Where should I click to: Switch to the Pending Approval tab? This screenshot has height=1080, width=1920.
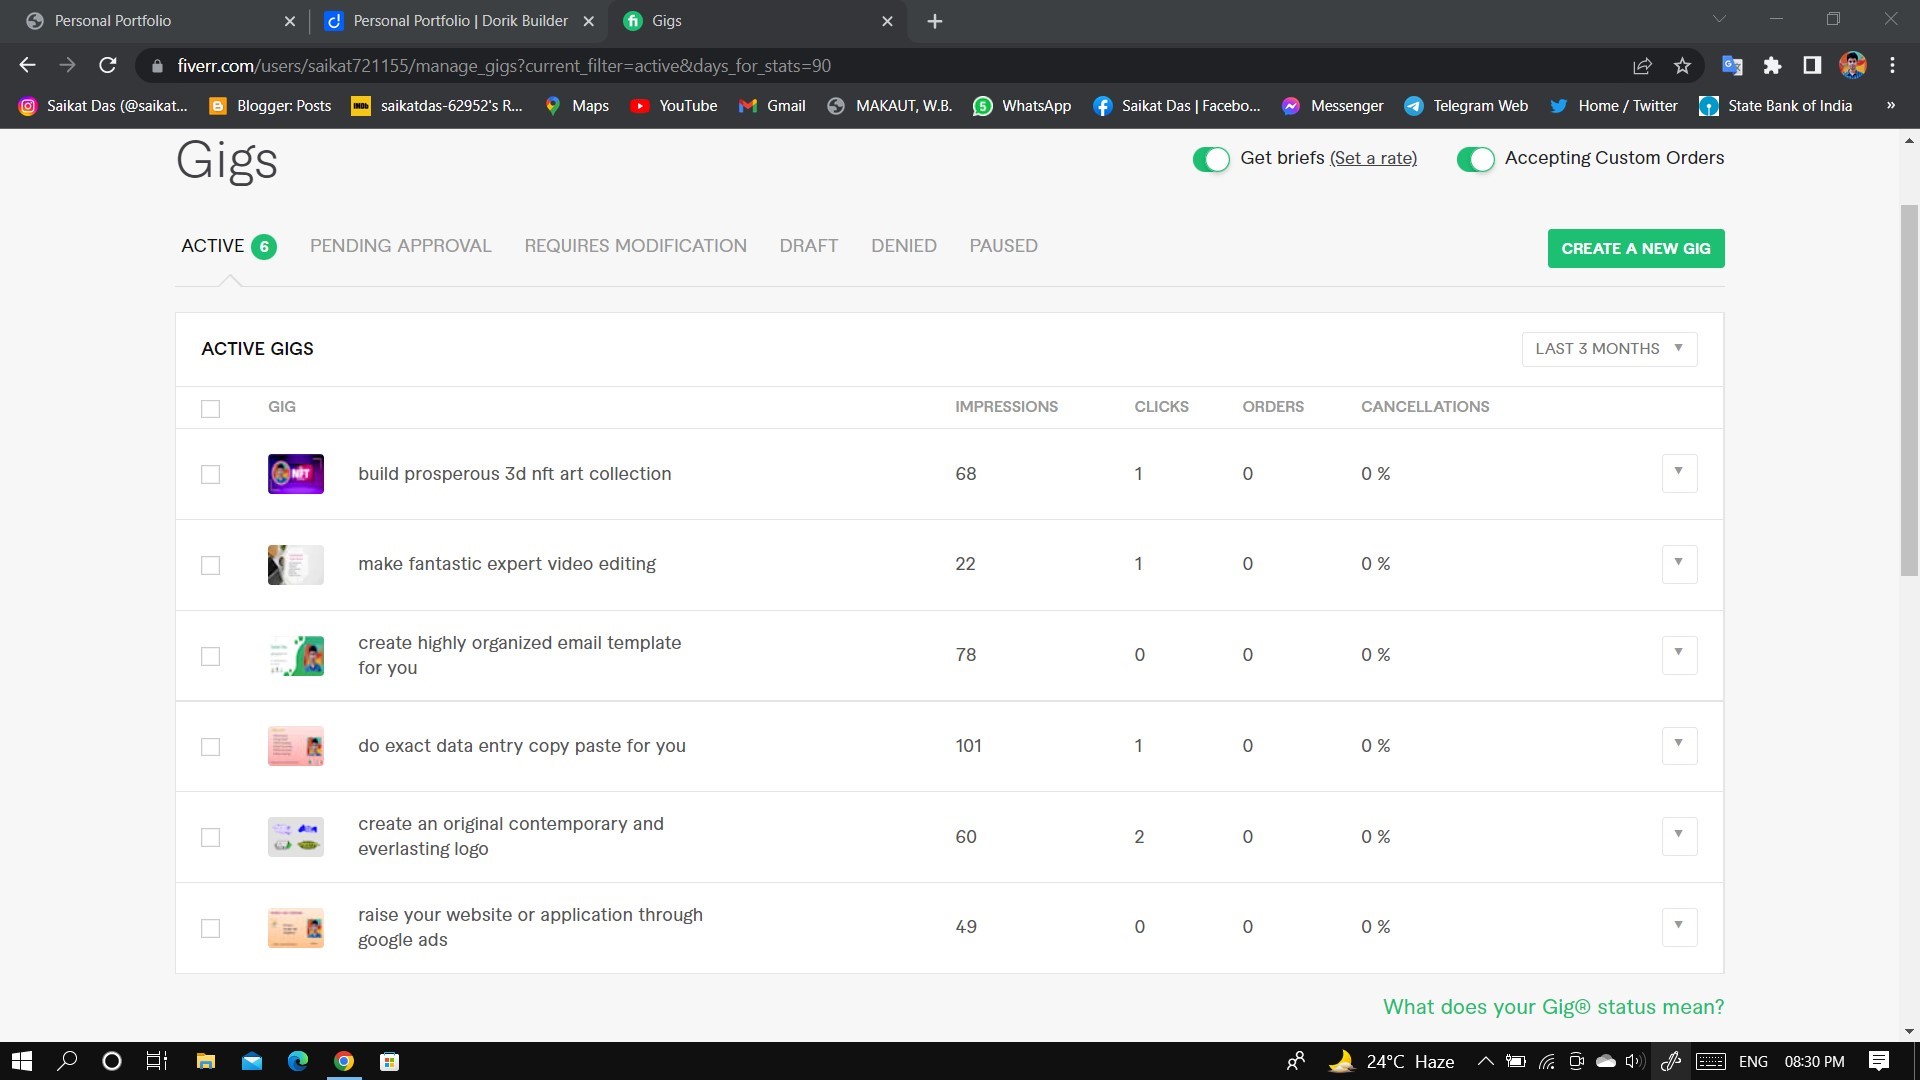[400, 246]
